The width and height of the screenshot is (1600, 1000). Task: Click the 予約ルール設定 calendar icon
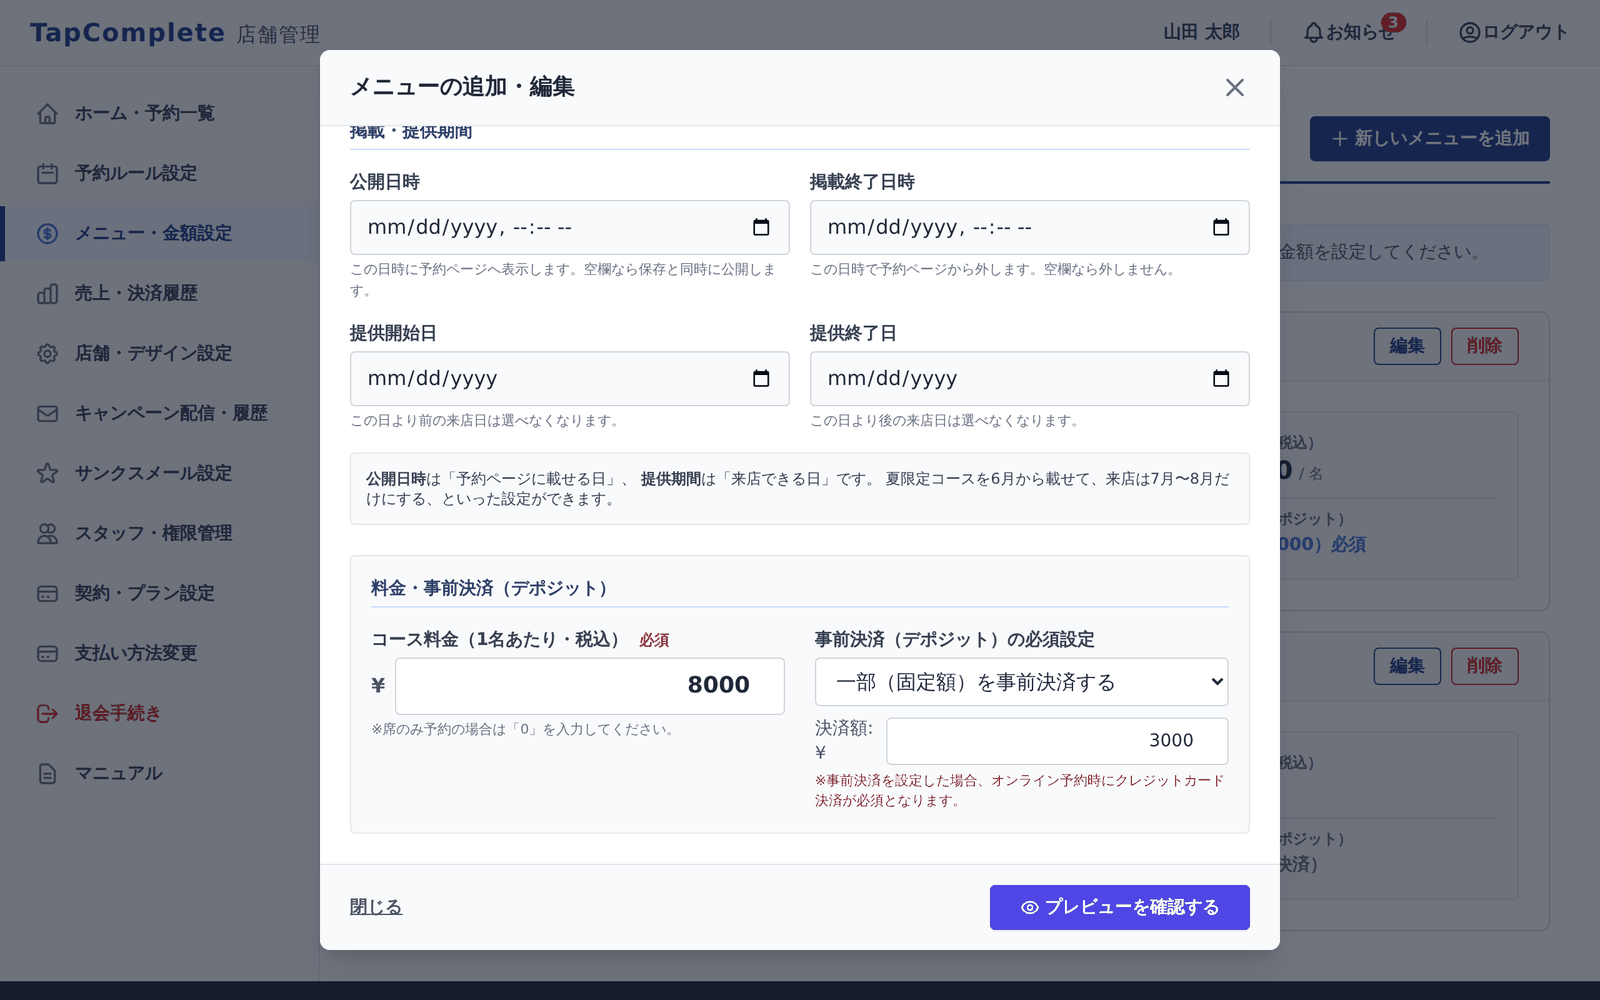[x=47, y=173]
